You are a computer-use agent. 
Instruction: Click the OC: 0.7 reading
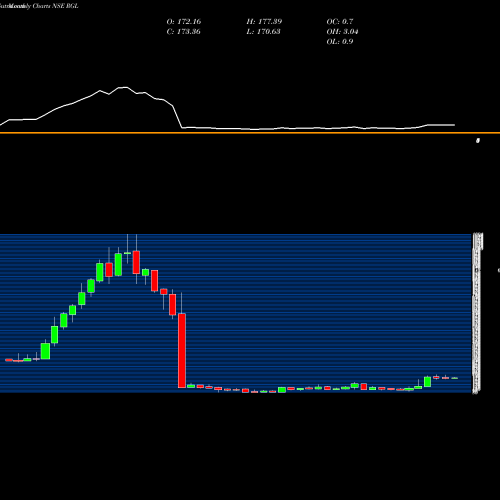pos(340,21)
